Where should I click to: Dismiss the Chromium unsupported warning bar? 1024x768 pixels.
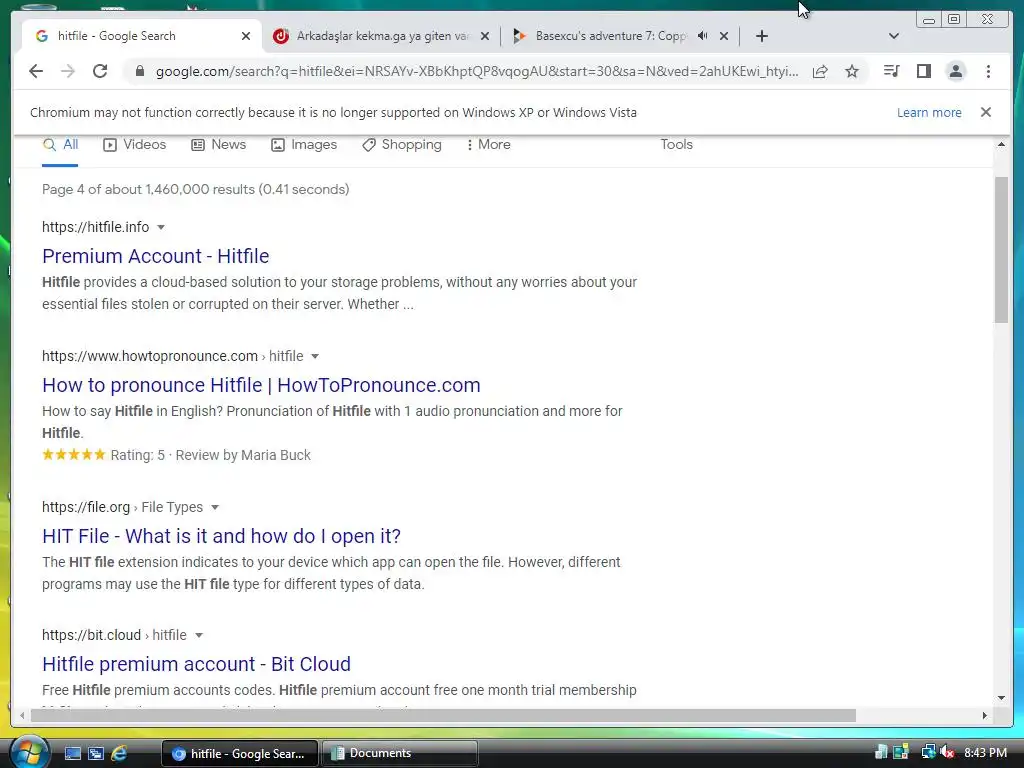click(985, 112)
